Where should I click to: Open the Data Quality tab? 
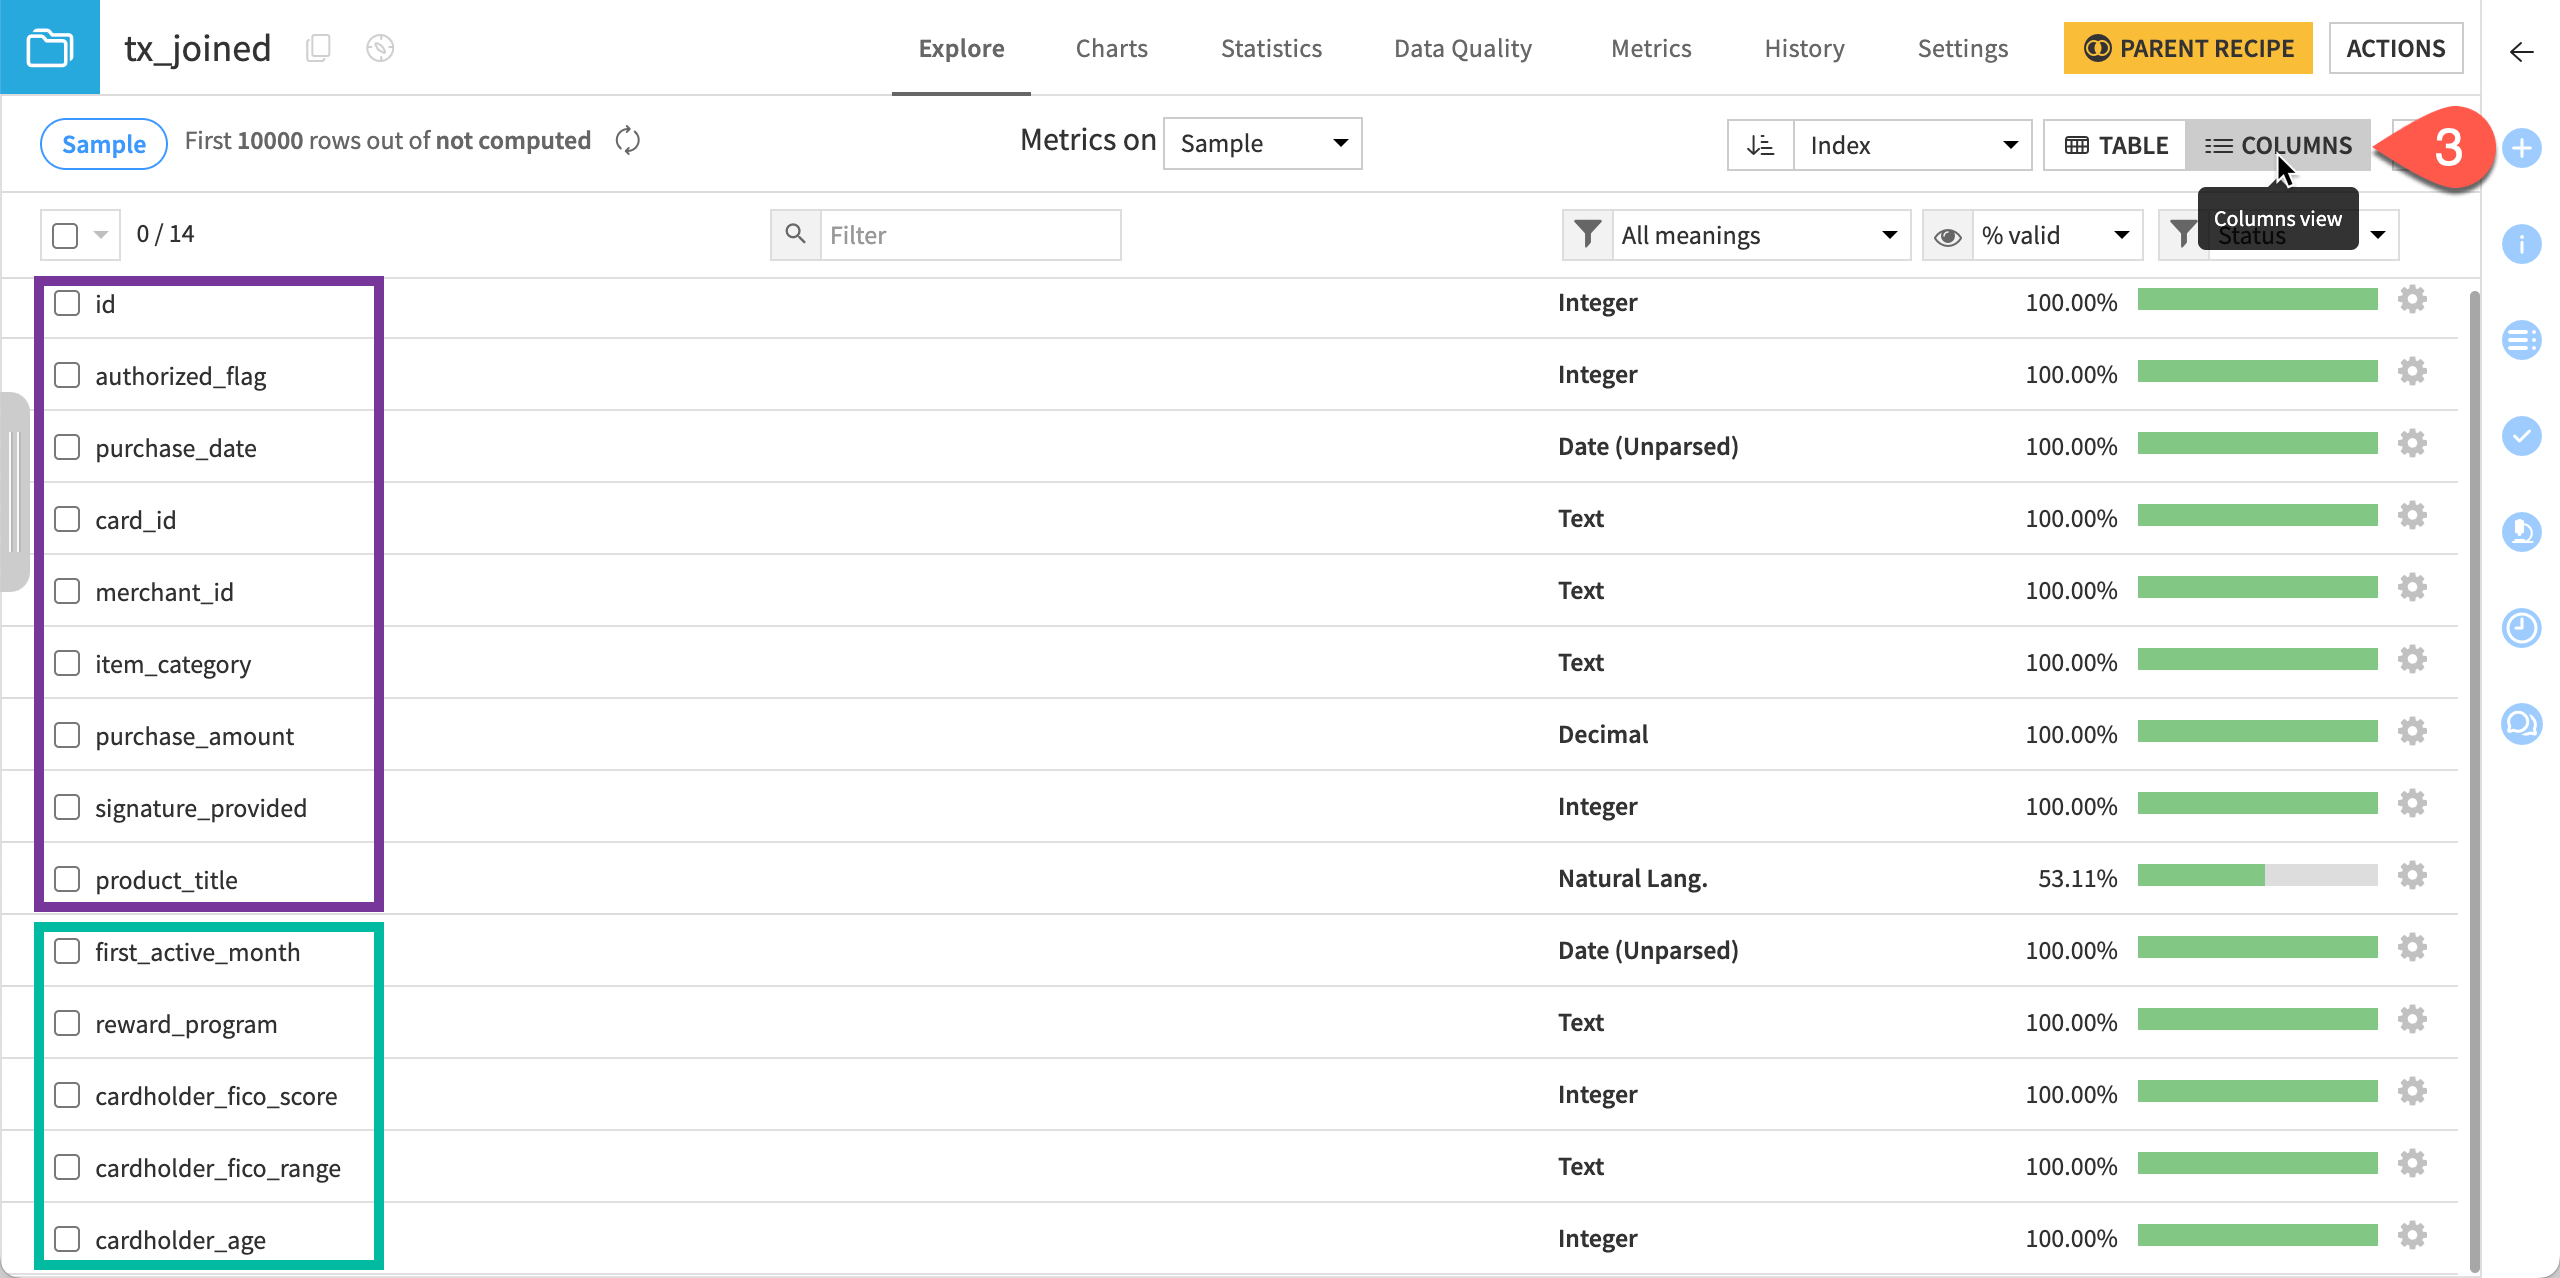point(1463,48)
